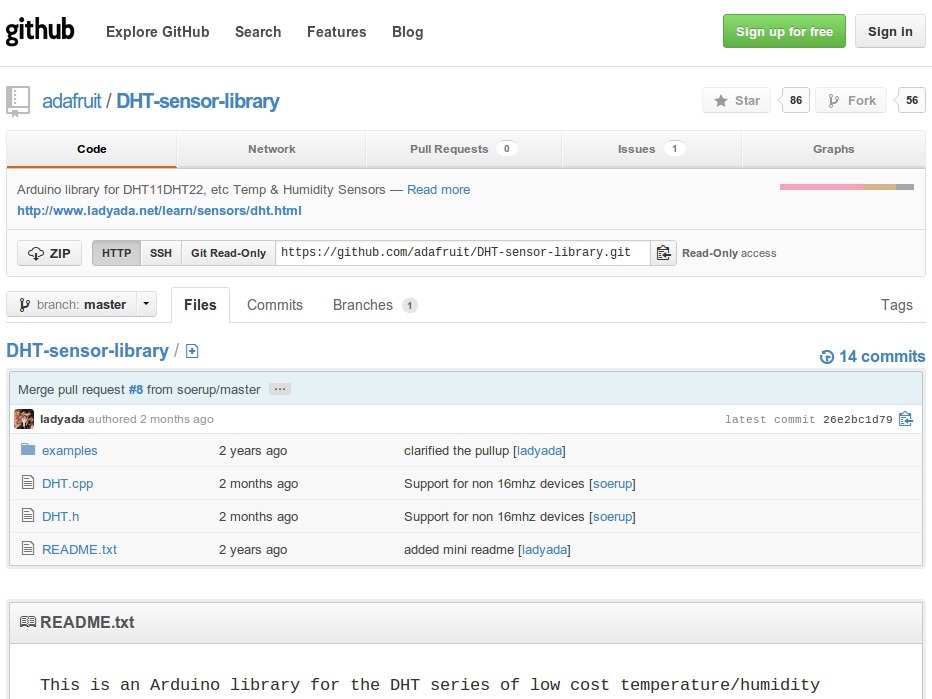The image size is (932, 699).
Task: Click the Sign up for free button
Action: [x=784, y=32]
